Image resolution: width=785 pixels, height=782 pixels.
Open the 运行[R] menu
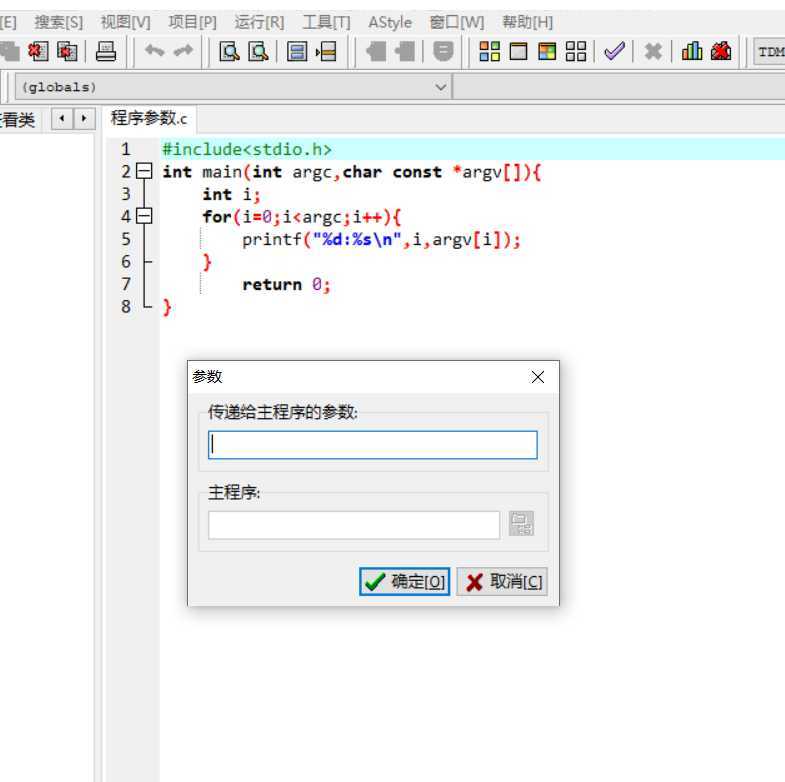point(259,23)
